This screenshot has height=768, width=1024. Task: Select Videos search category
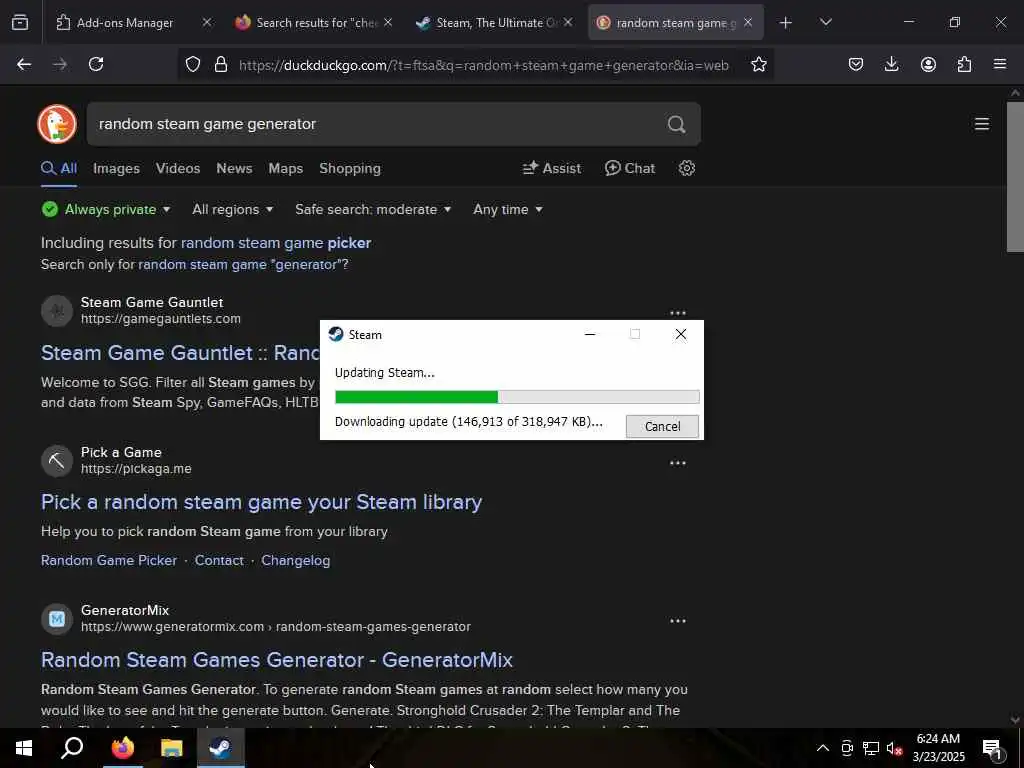178,168
